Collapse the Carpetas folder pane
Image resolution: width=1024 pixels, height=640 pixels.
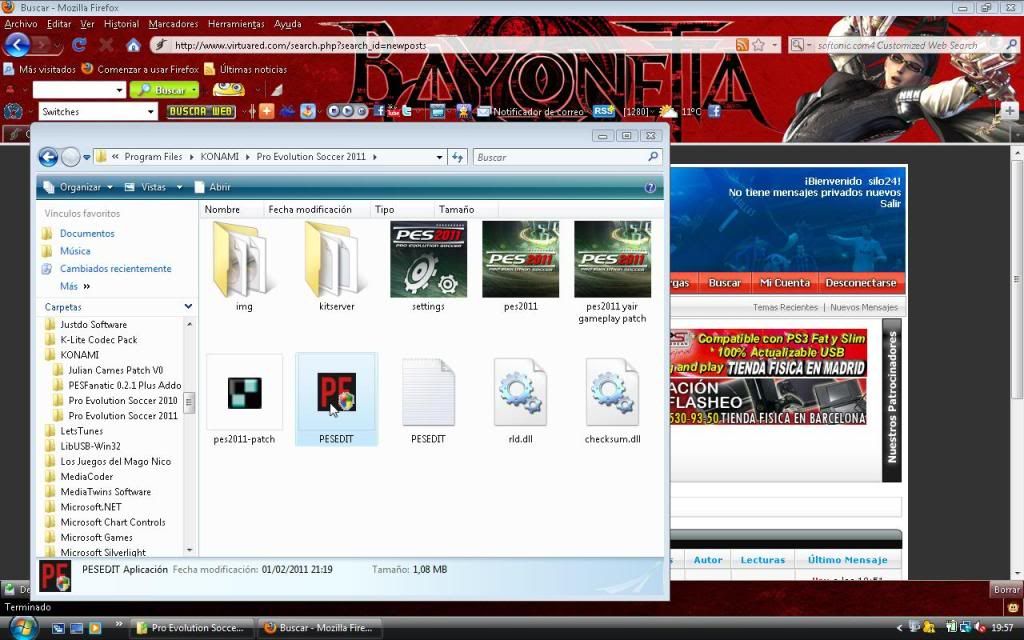coord(188,307)
